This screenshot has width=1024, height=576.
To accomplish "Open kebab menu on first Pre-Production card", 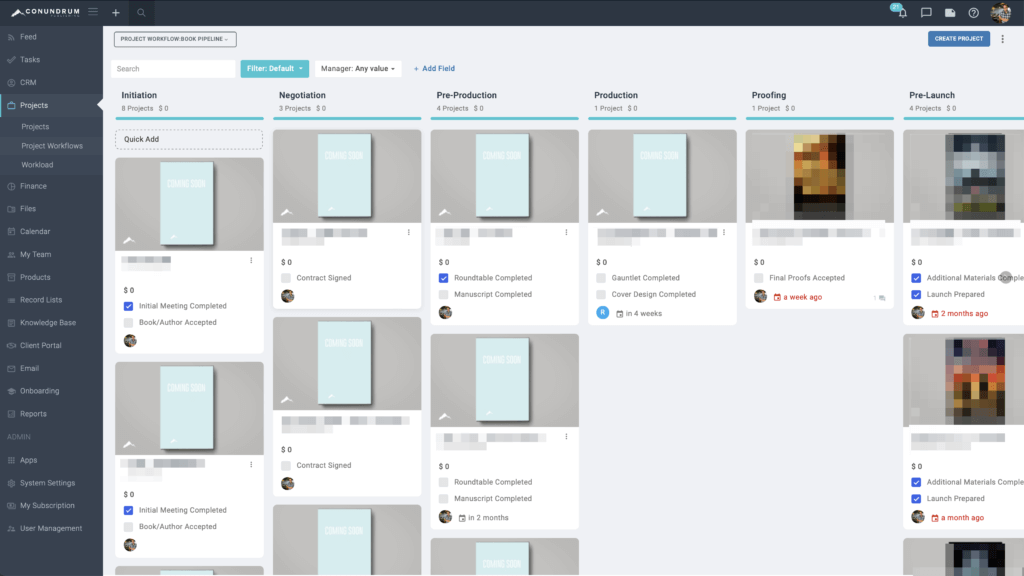I will pos(566,232).
